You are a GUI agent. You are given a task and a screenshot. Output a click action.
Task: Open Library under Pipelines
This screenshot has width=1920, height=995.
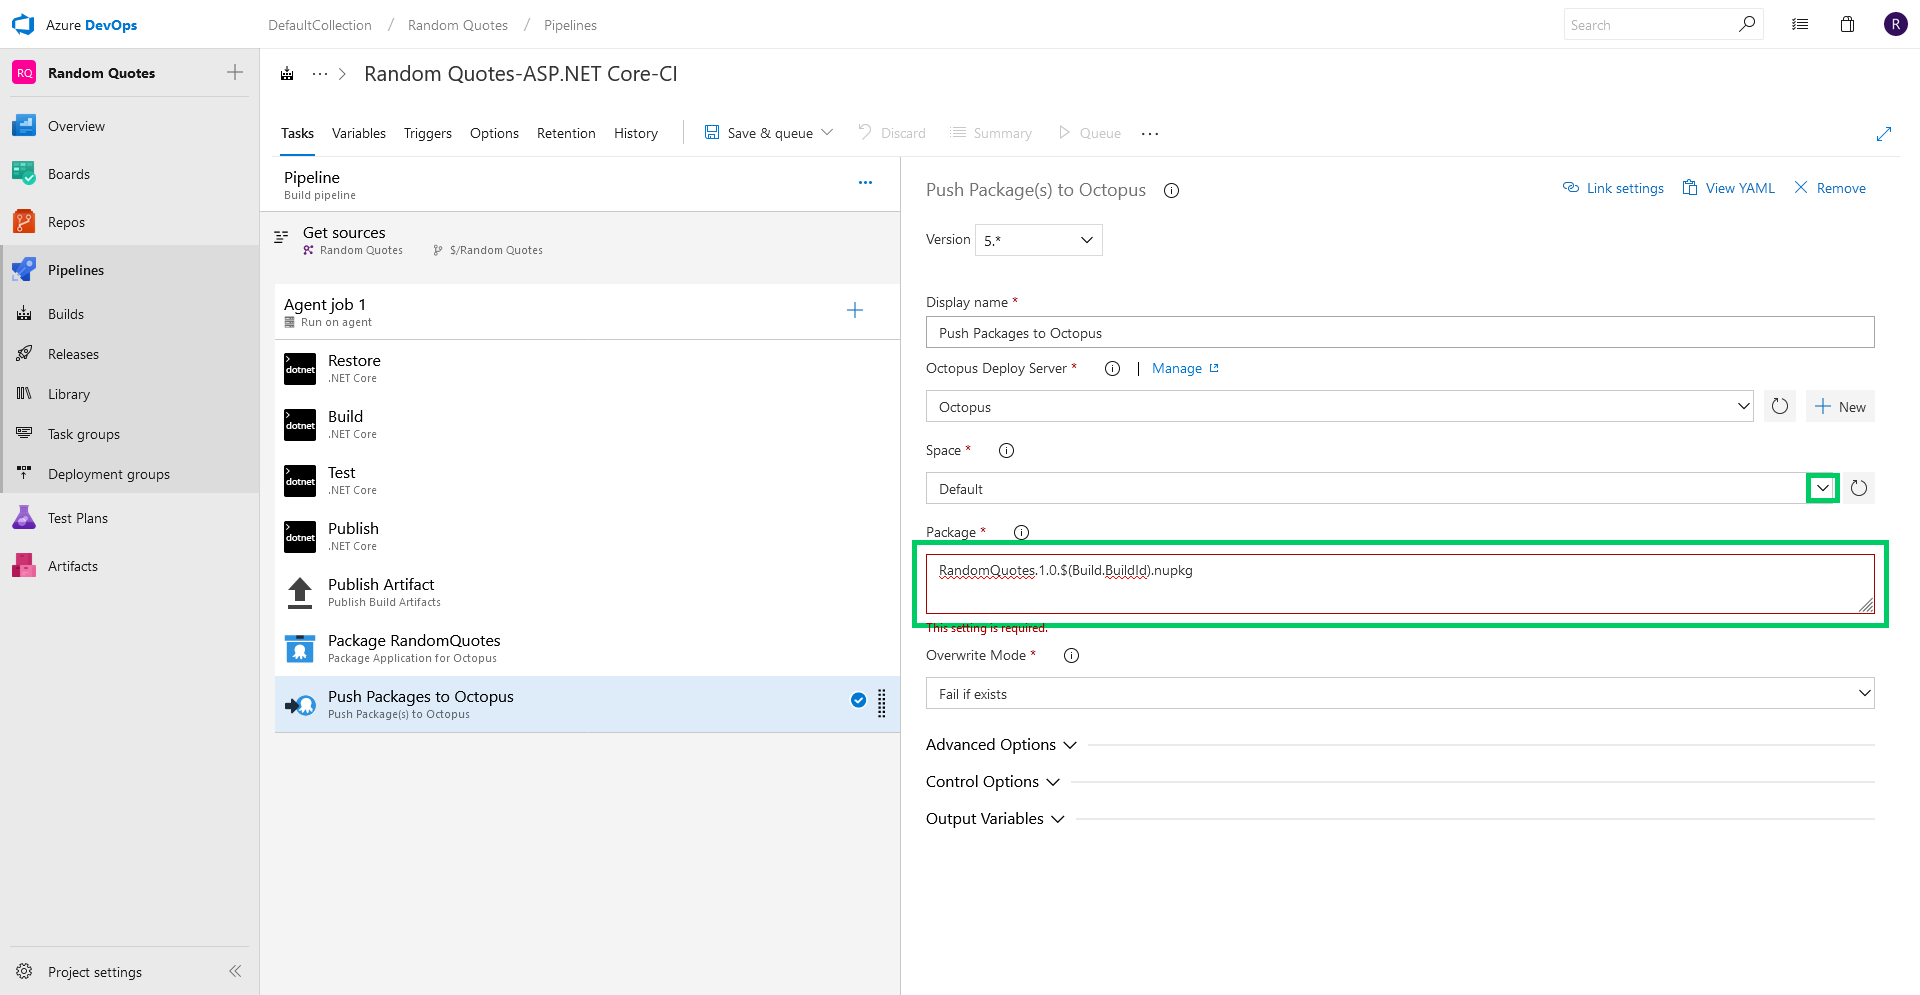pos(68,394)
